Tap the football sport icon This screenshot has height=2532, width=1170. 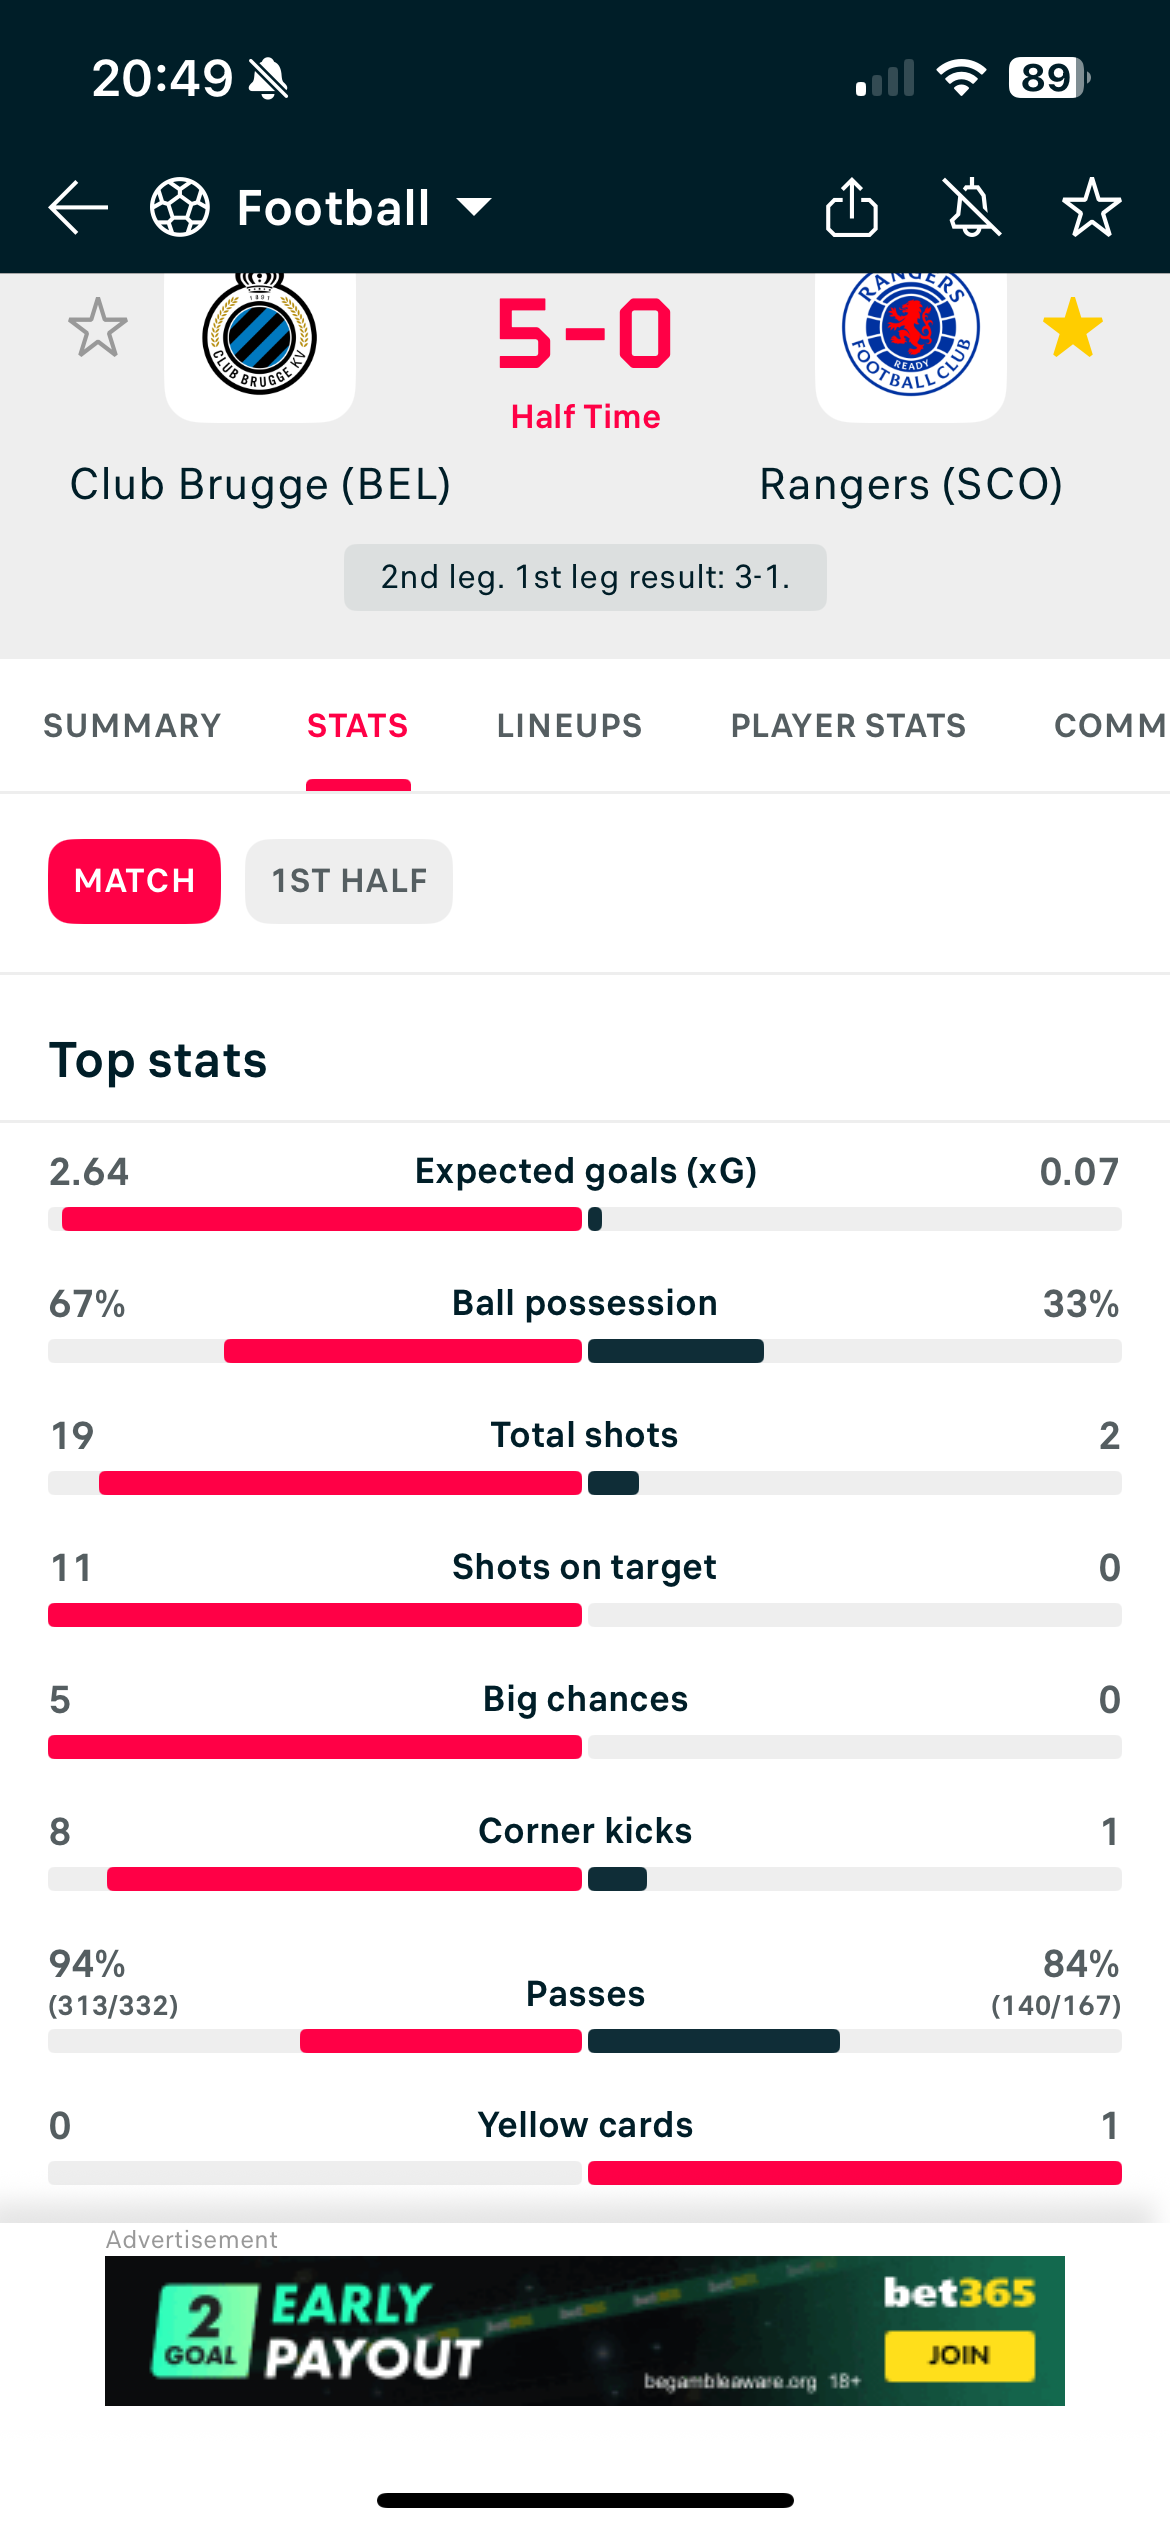[x=180, y=207]
